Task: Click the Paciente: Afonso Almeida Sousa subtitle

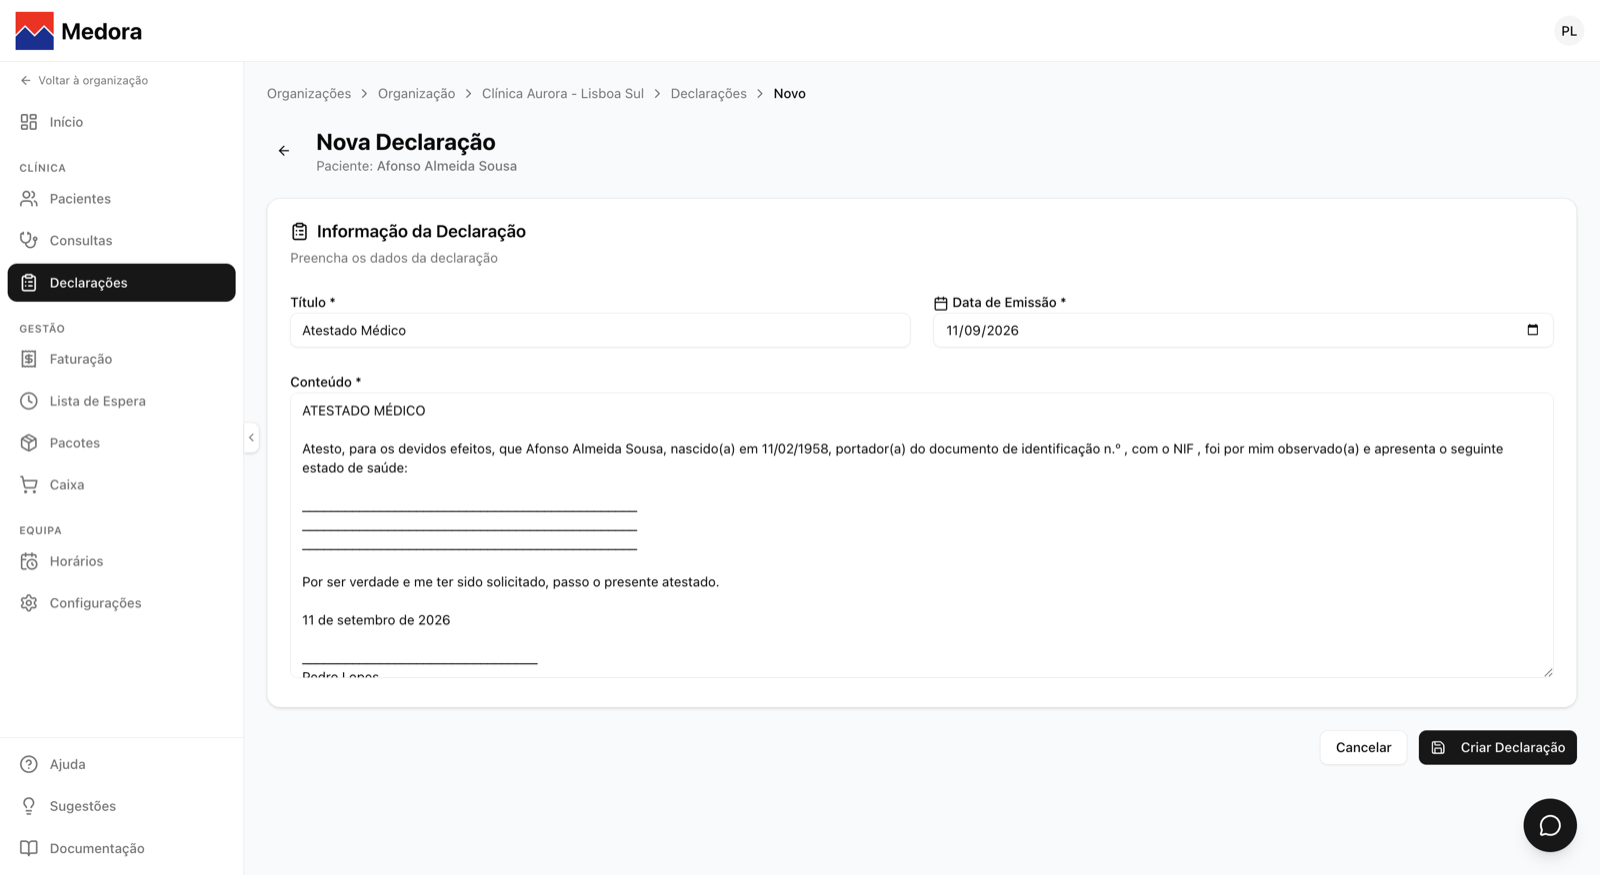Action: [416, 166]
